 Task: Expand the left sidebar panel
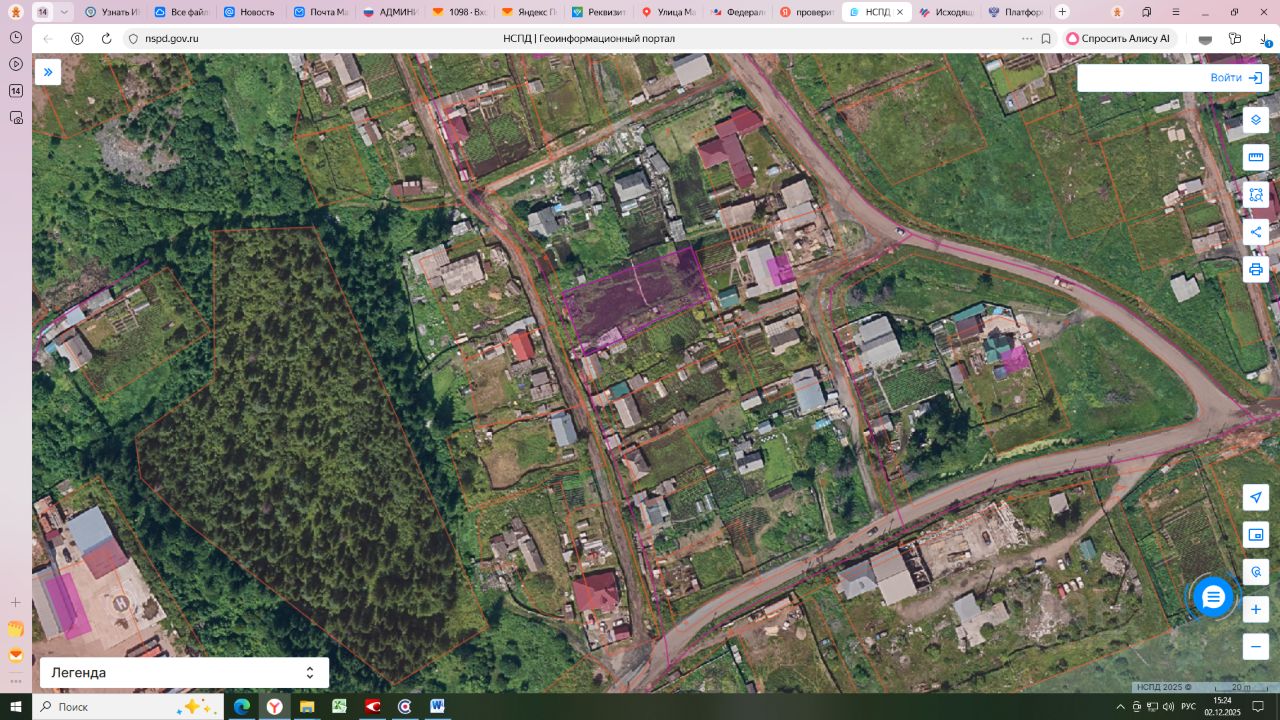point(48,72)
